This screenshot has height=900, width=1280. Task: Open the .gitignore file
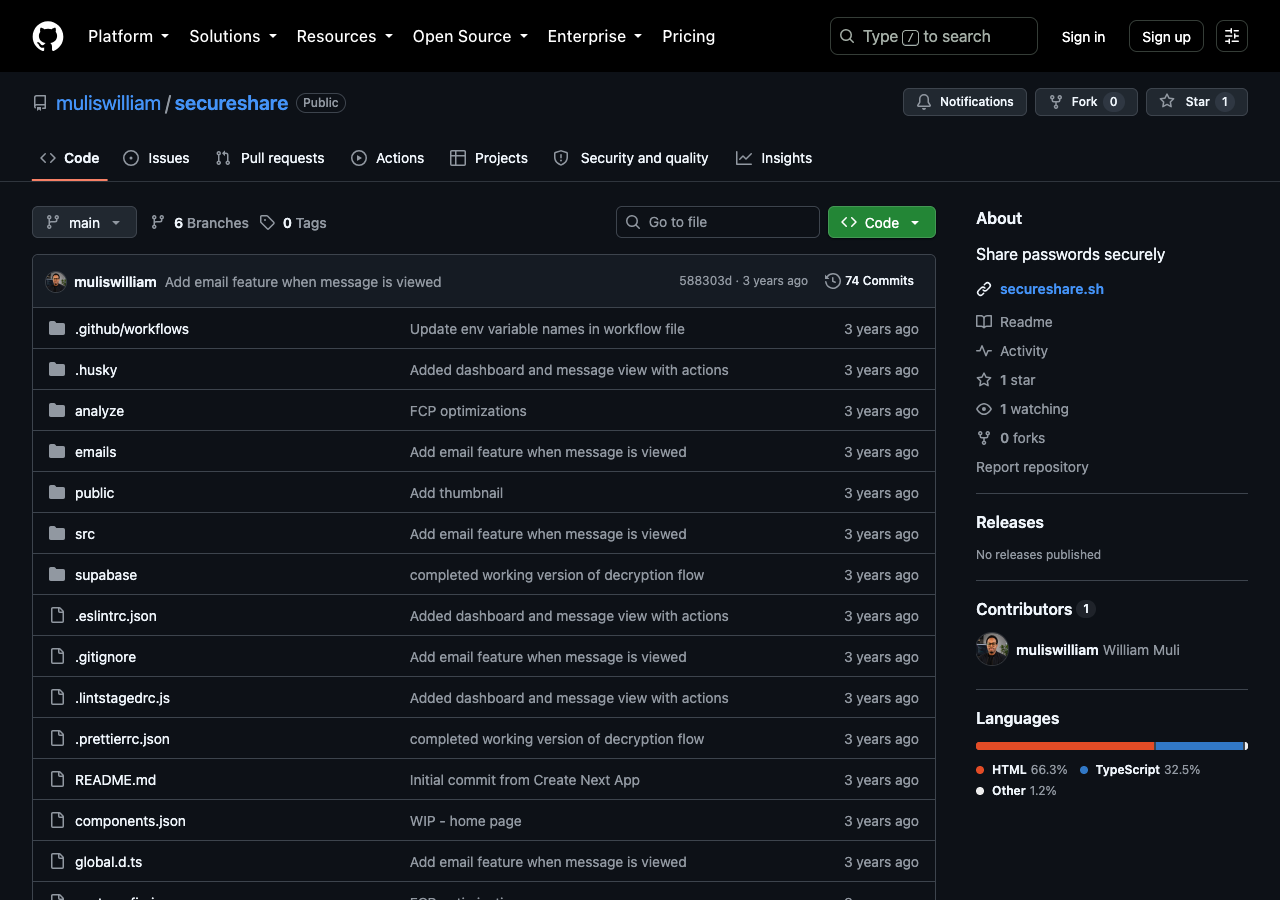click(105, 657)
